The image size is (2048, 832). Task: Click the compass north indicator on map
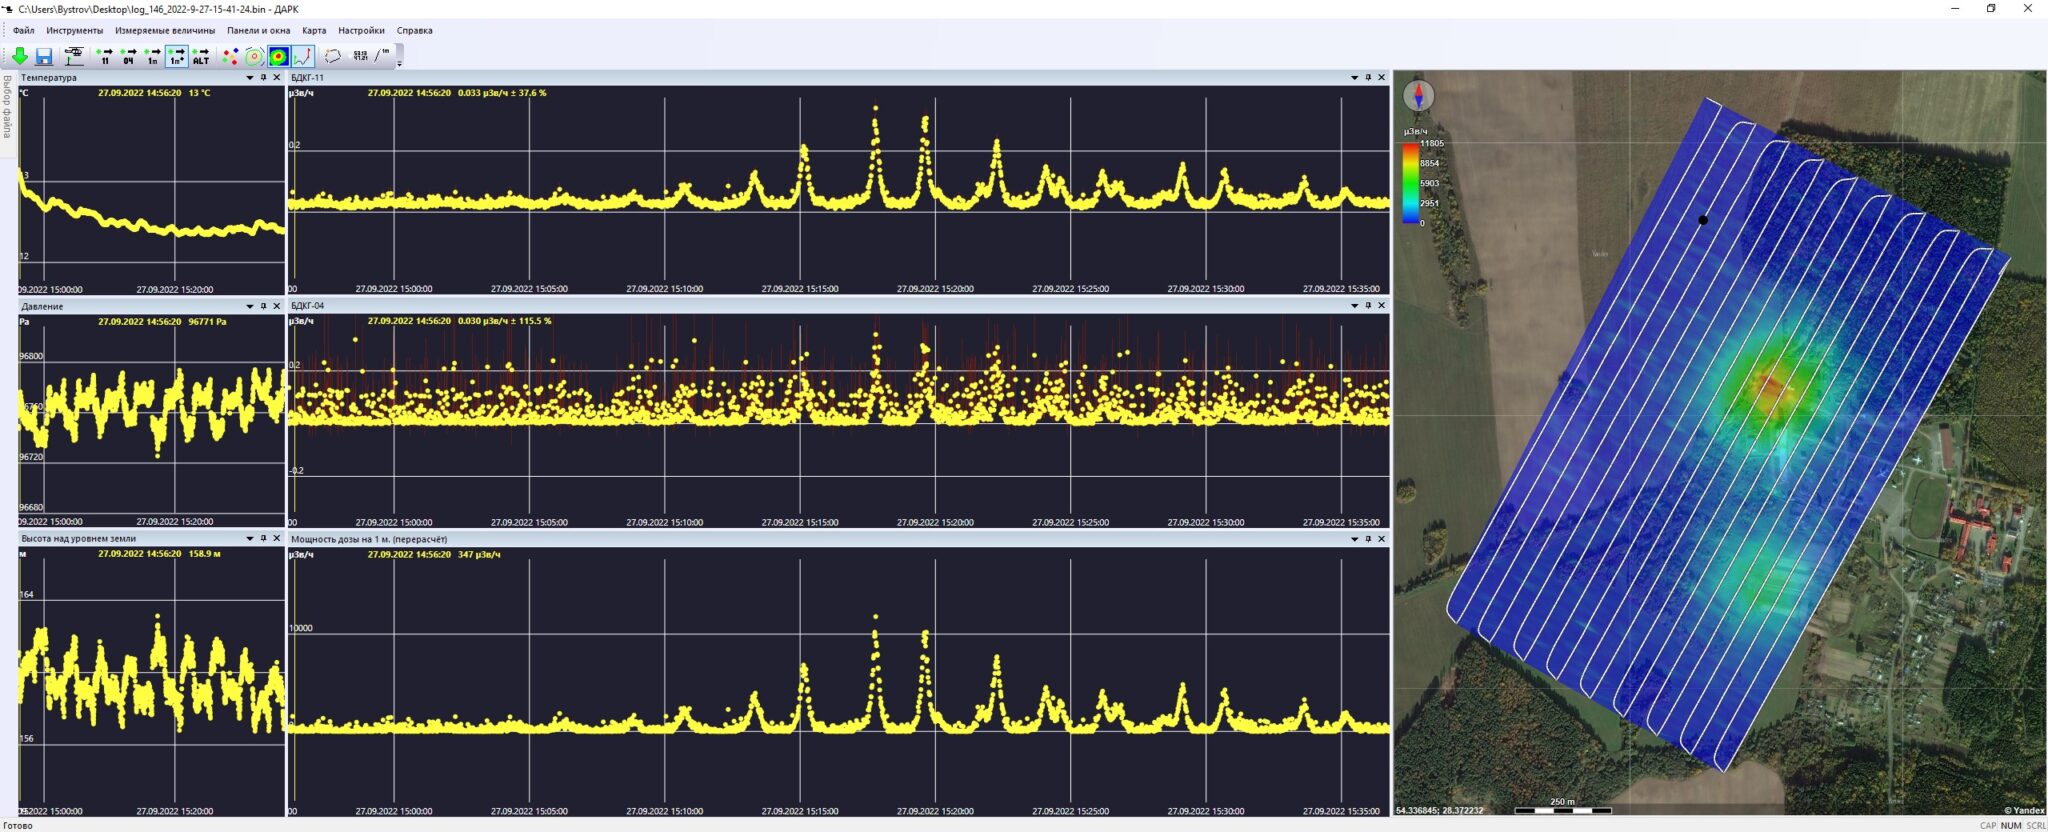pyautogui.click(x=1418, y=96)
